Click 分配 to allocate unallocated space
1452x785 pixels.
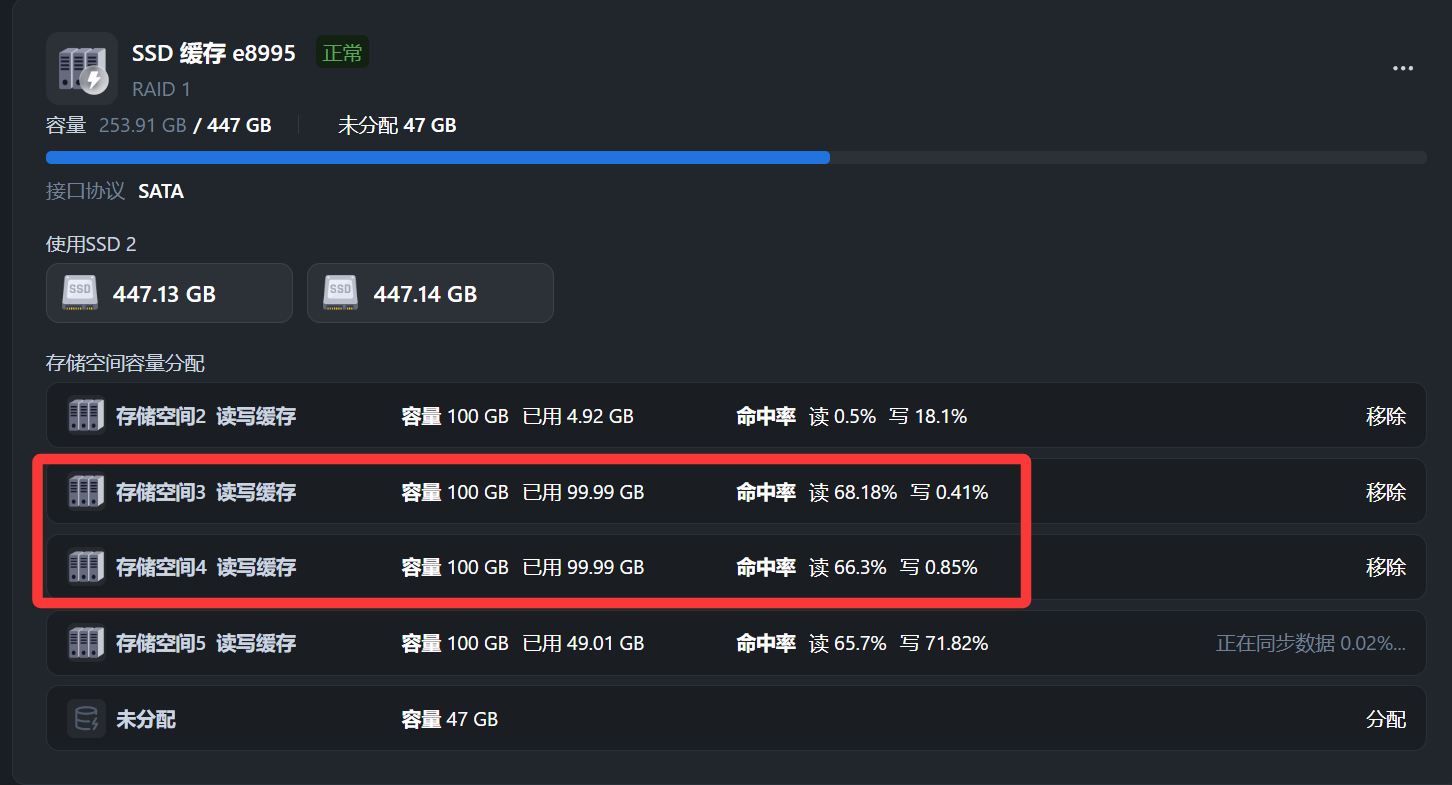pos(1385,719)
